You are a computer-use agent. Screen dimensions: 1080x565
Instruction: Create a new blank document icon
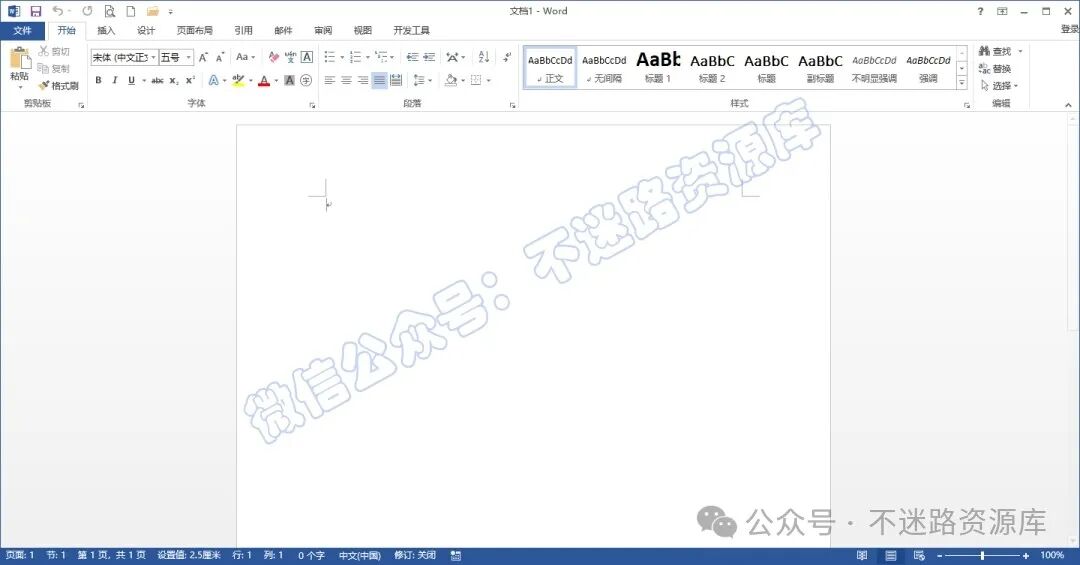[131, 11]
